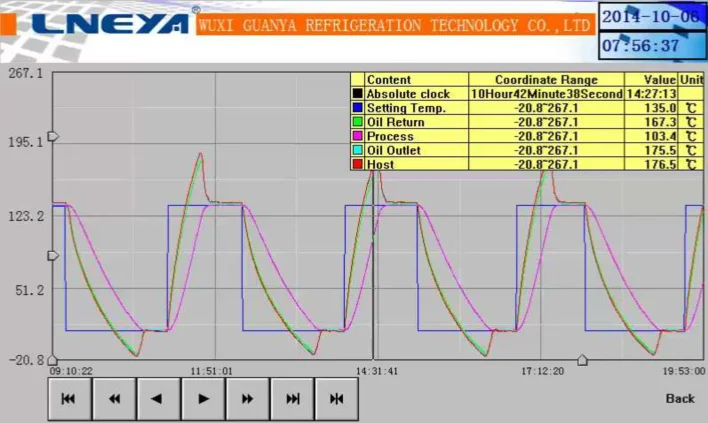Viewport: 708px width, 423px height.
Task: Click the date display 2014-10-06
Action: [x=652, y=16]
